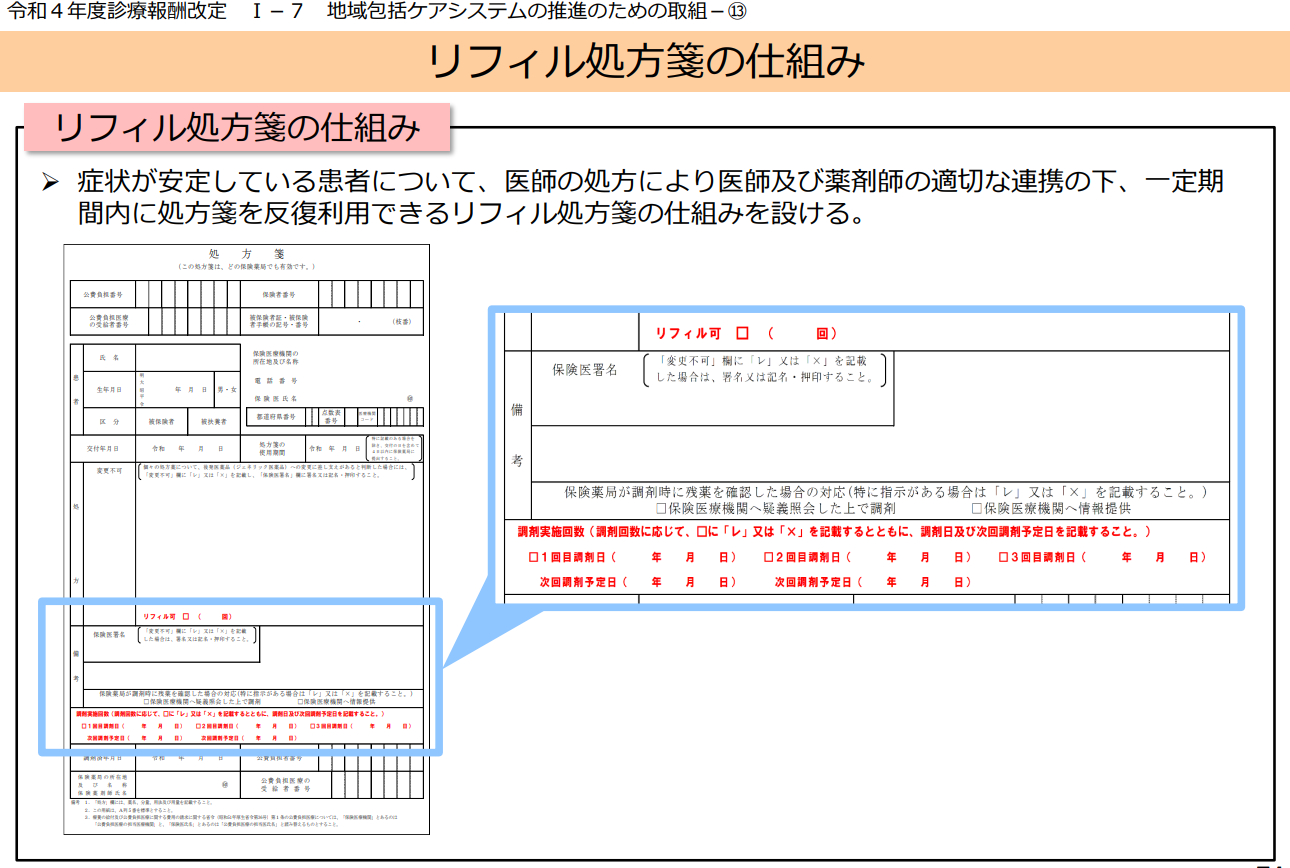
Task: Click the arrow bullet before 症状が安定している
Action: [x=51, y=183]
